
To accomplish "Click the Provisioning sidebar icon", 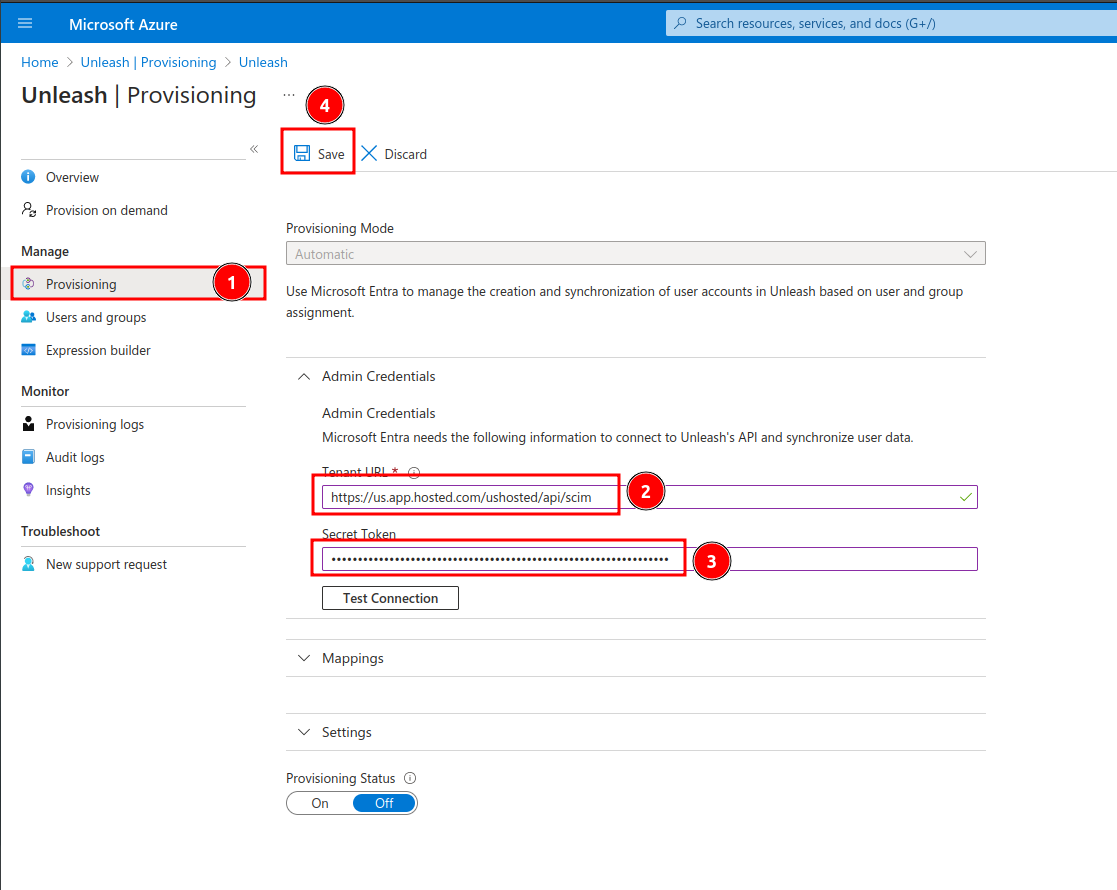I will (x=26, y=284).
